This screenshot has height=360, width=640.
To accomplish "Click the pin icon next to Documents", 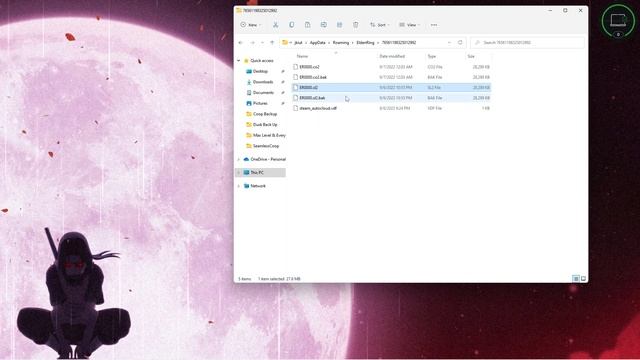I will point(282,93).
